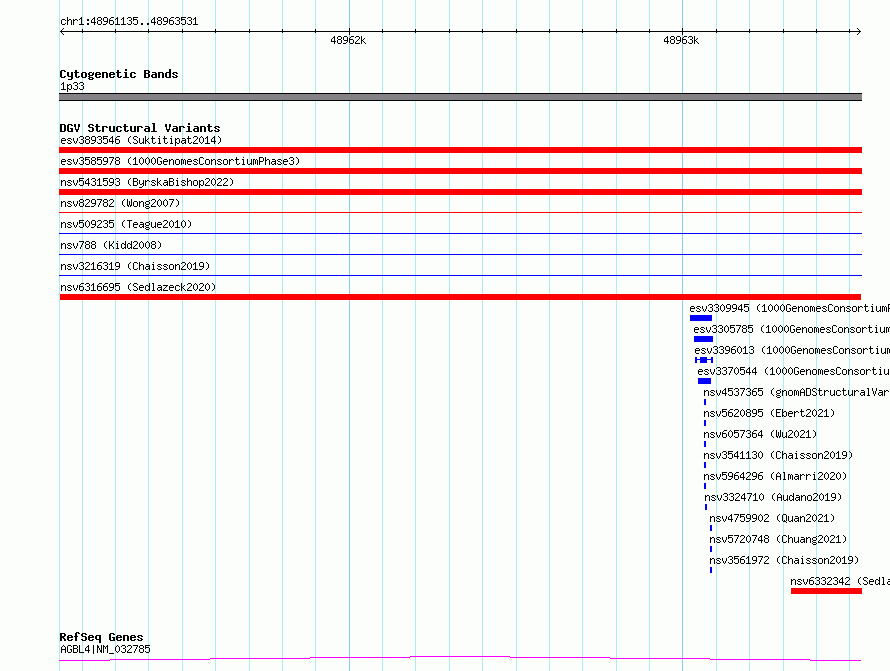The width and height of the screenshot is (890, 671).
Task: Click the 48962k ruler coordinate
Action: tap(348, 40)
